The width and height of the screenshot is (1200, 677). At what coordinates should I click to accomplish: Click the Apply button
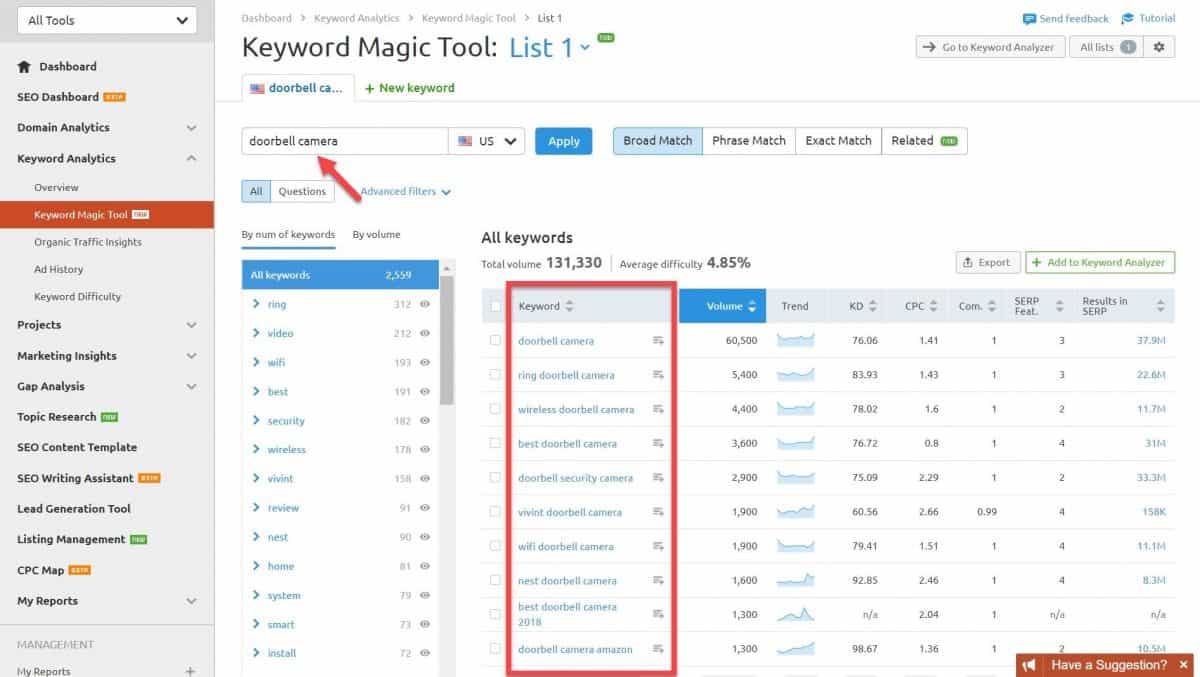coord(563,141)
